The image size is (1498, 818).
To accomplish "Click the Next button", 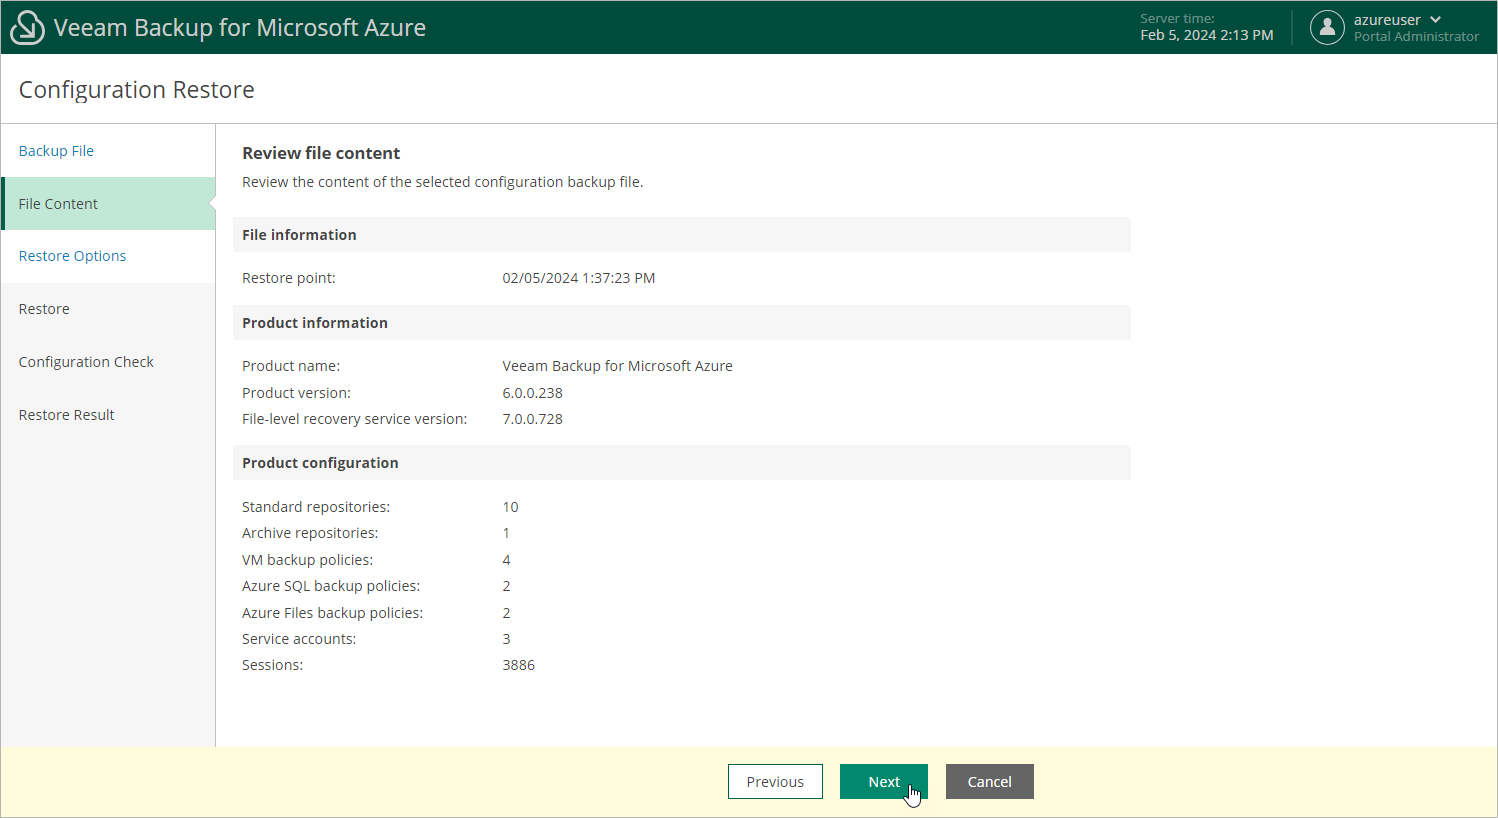I will point(884,782).
